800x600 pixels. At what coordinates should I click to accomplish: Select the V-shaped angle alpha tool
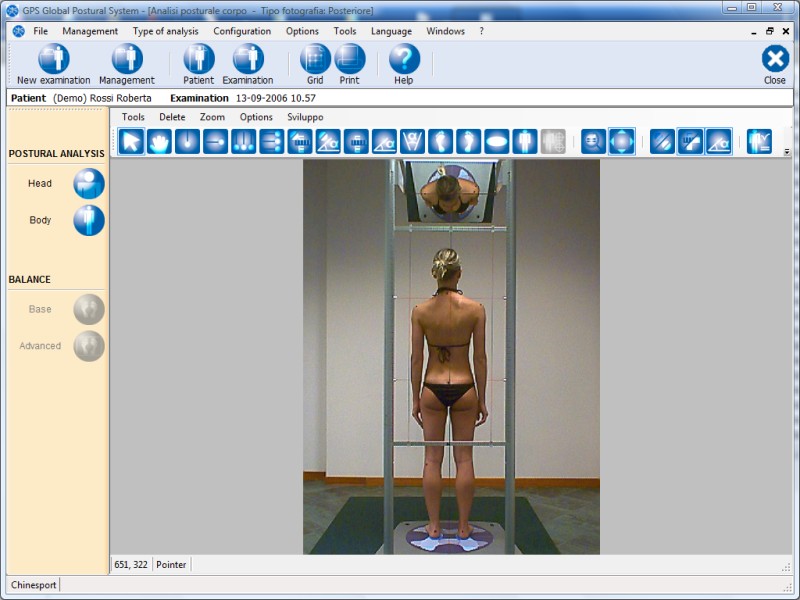(412, 141)
